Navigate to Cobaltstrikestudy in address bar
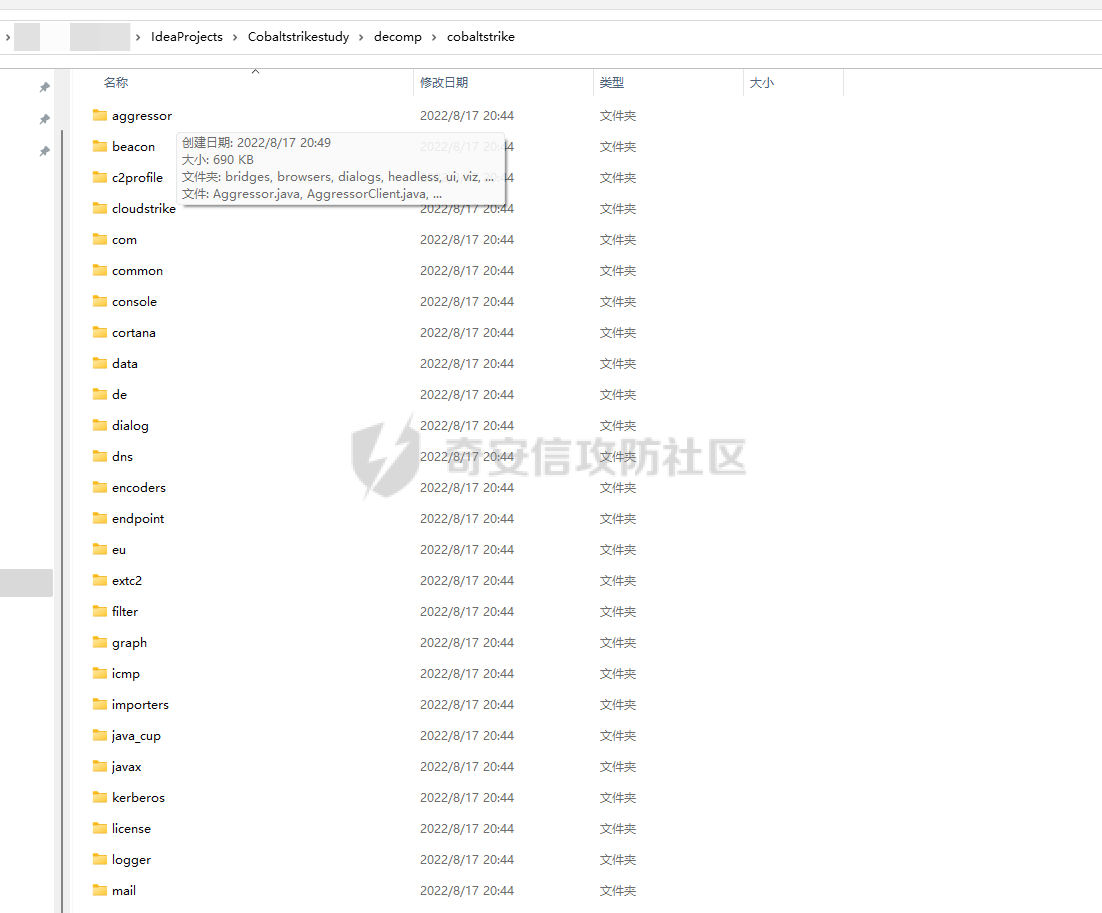The width and height of the screenshot is (1102, 913). coord(298,37)
